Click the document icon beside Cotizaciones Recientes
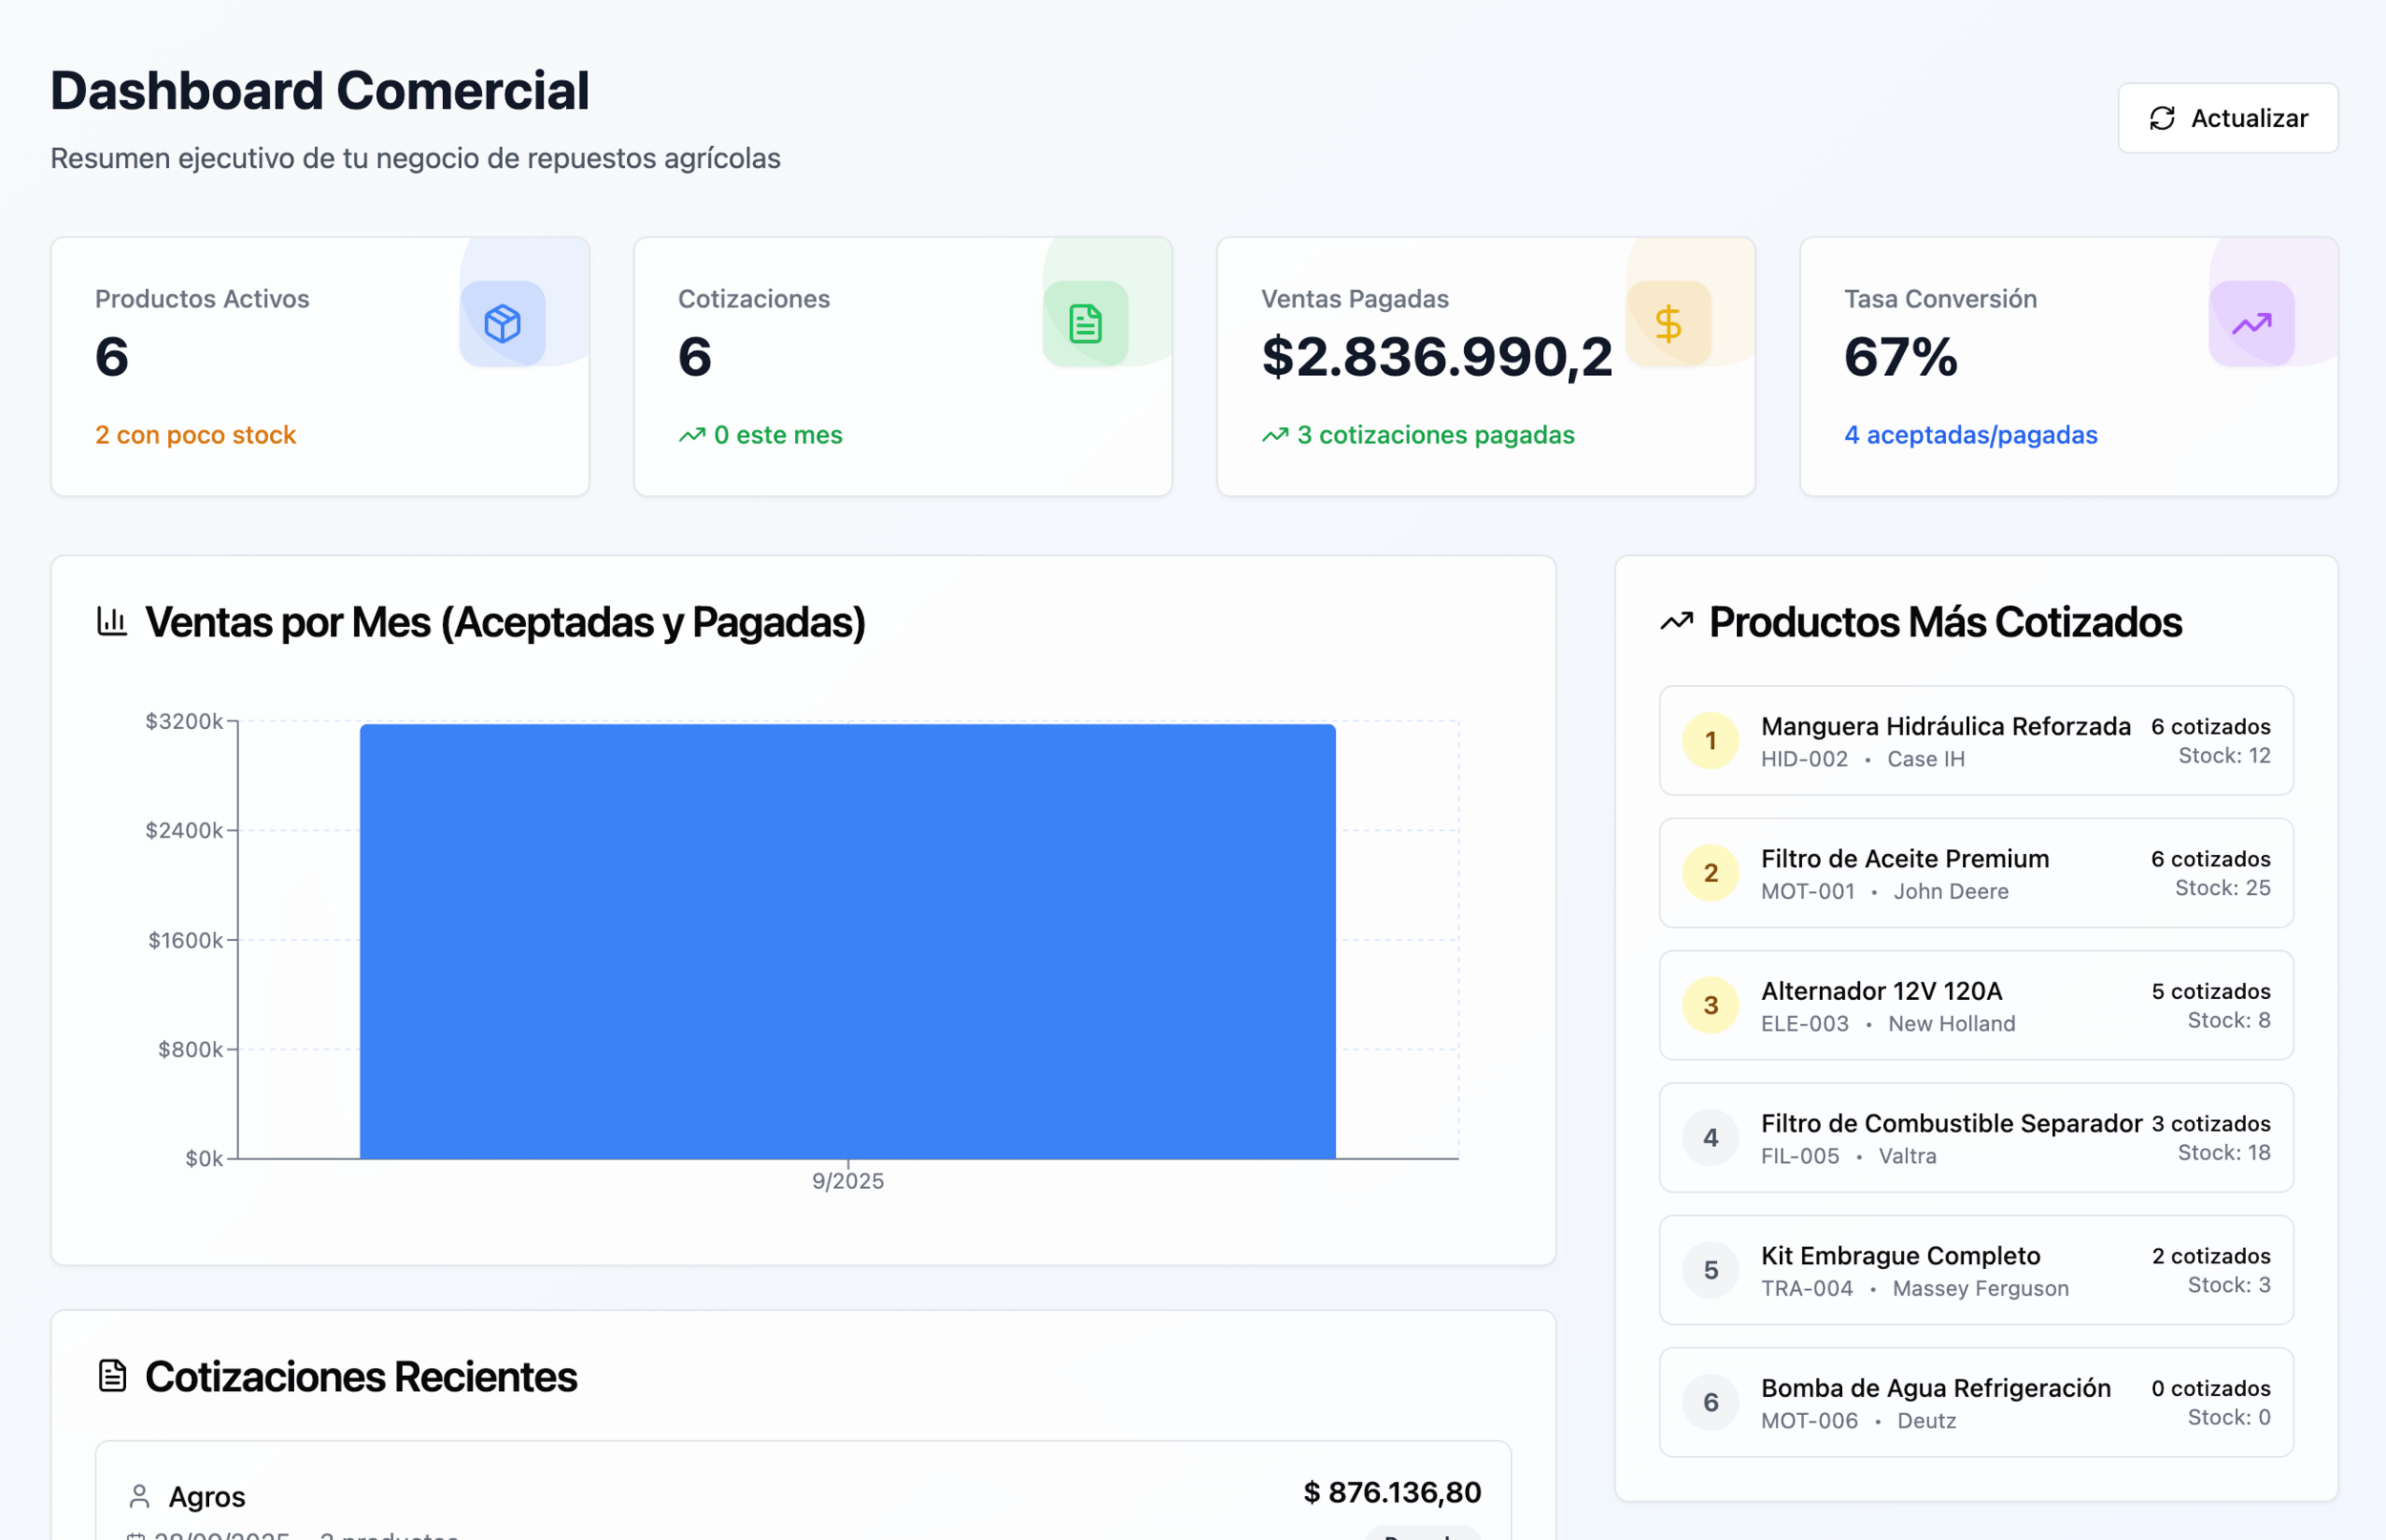The height and width of the screenshot is (1540, 2386). [112, 1376]
